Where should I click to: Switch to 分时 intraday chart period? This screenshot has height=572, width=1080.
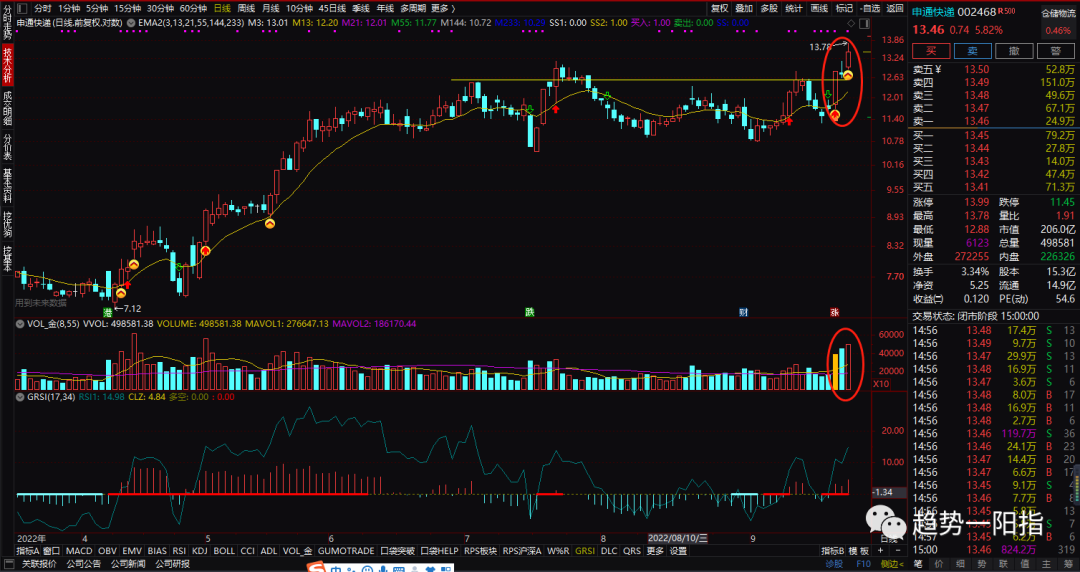pos(43,8)
